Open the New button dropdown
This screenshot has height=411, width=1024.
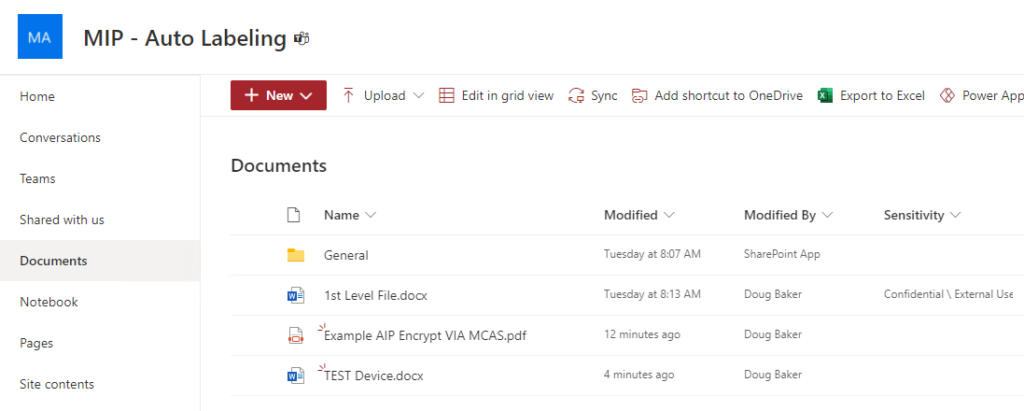pyautogui.click(x=278, y=95)
